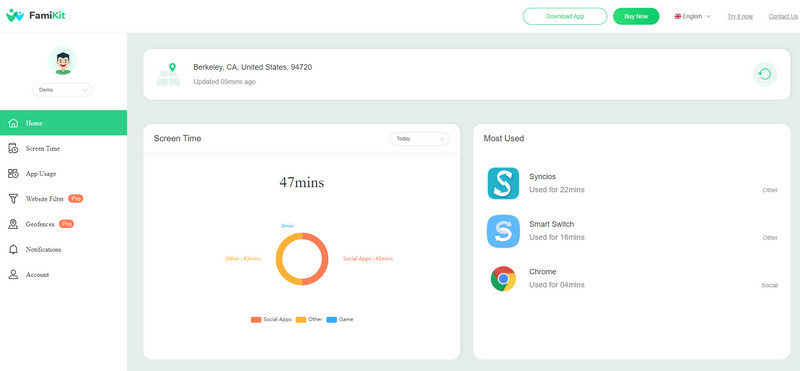This screenshot has width=800, height=371.
Task: Click the orange Other donut segment
Action: [280, 259]
